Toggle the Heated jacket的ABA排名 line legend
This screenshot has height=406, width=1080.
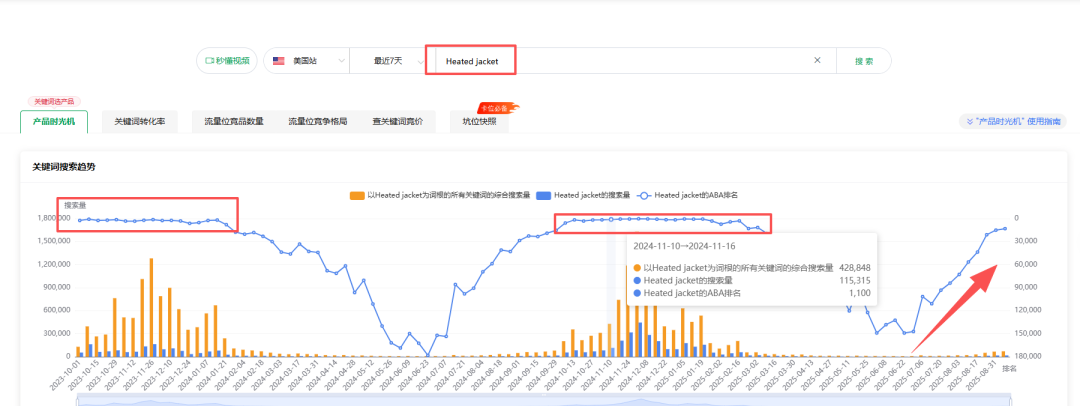689,195
